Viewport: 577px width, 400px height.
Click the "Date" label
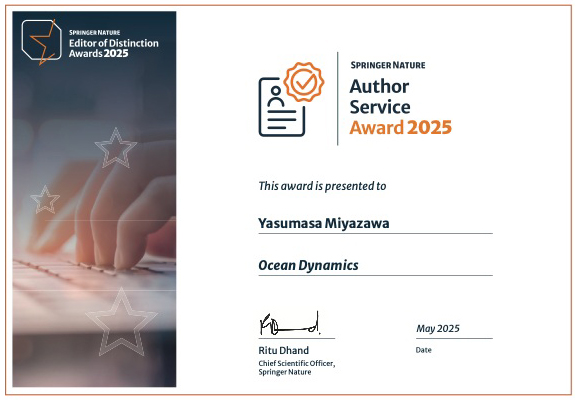click(x=424, y=350)
